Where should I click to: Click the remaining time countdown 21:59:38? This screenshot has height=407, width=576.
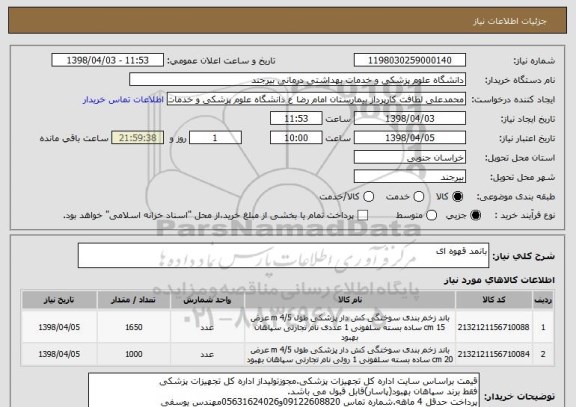coord(138,138)
